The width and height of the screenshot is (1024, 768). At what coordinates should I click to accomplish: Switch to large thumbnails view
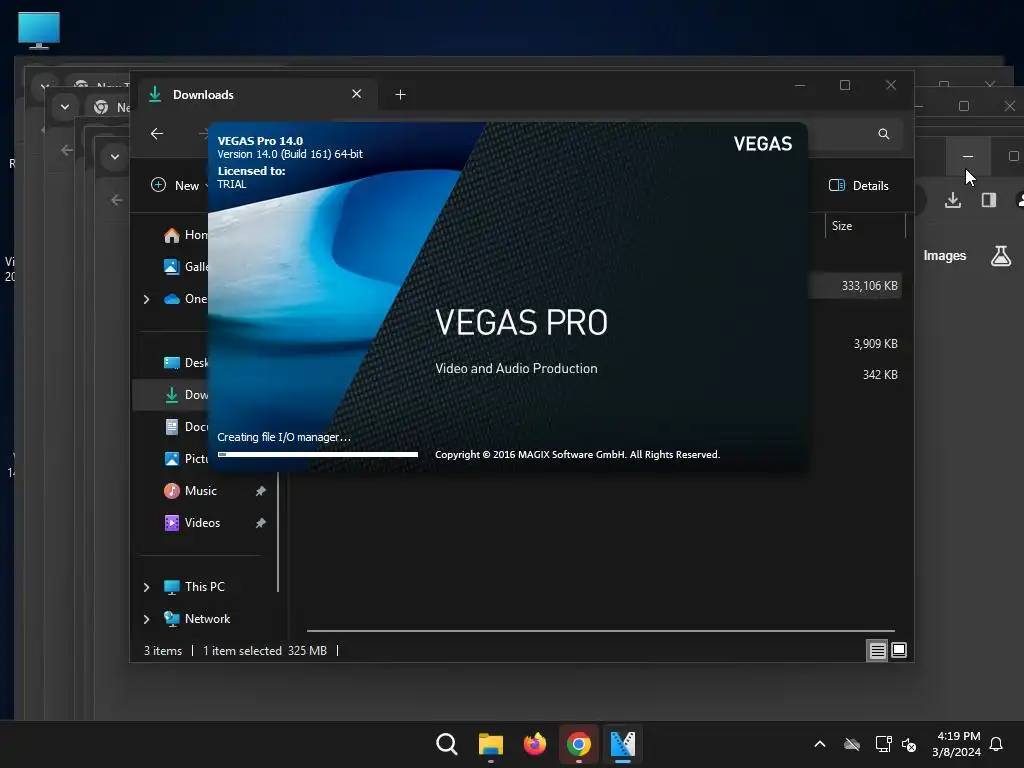coord(899,650)
